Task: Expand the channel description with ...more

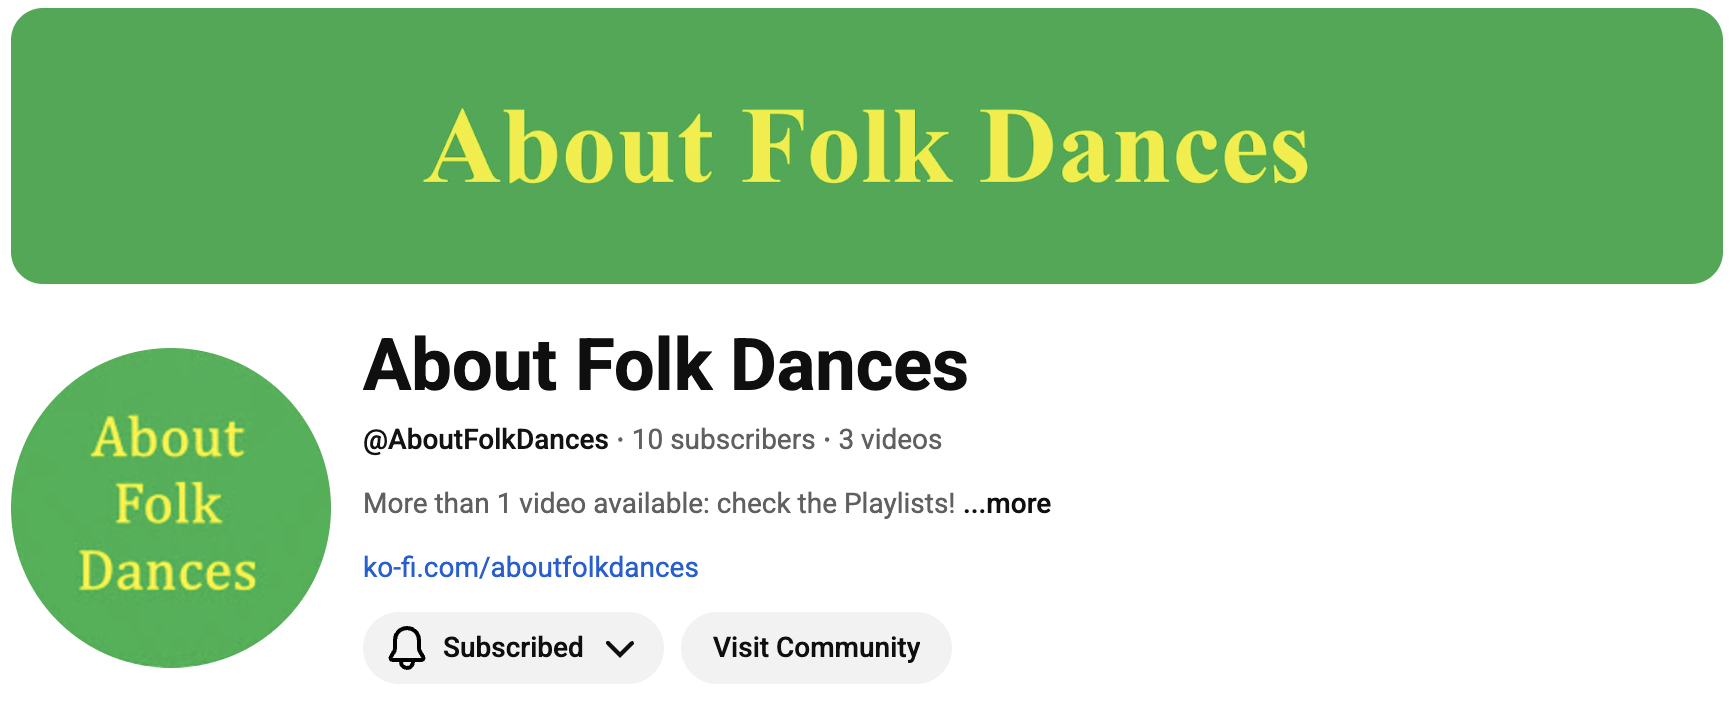Action: 1007,504
